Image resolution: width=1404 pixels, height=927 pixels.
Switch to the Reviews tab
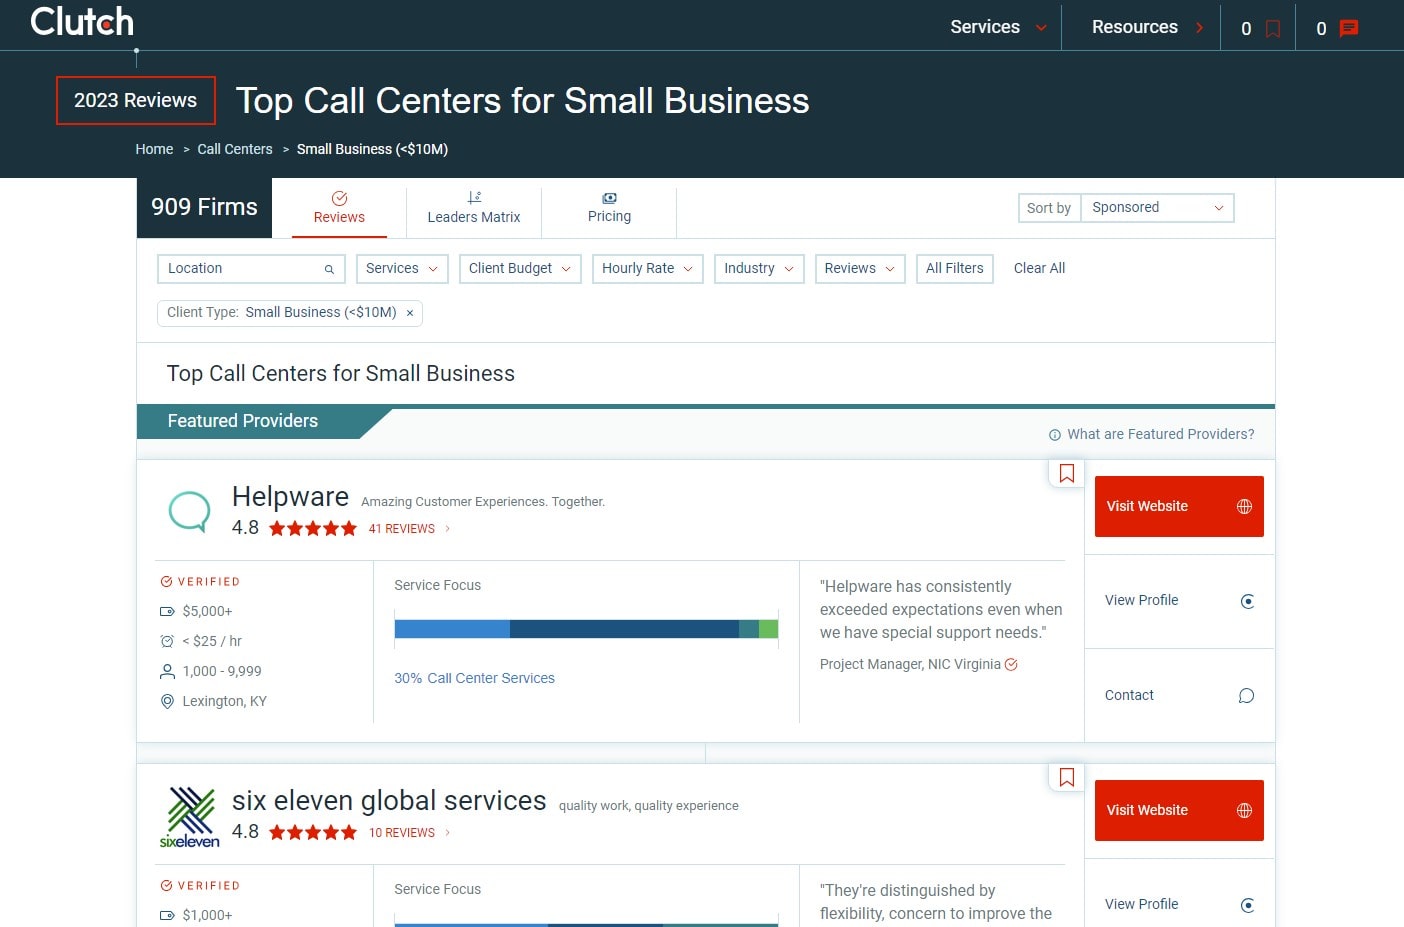pyautogui.click(x=339, y=208)
